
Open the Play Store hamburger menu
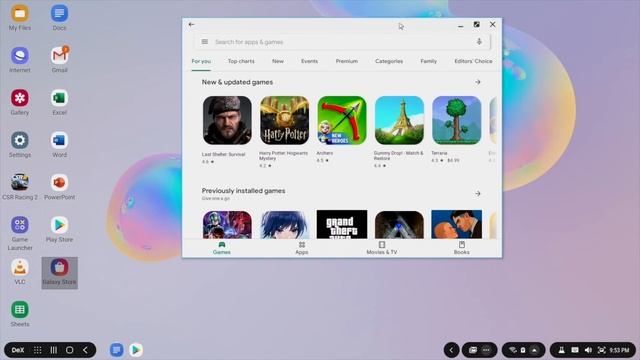(204, 42)
